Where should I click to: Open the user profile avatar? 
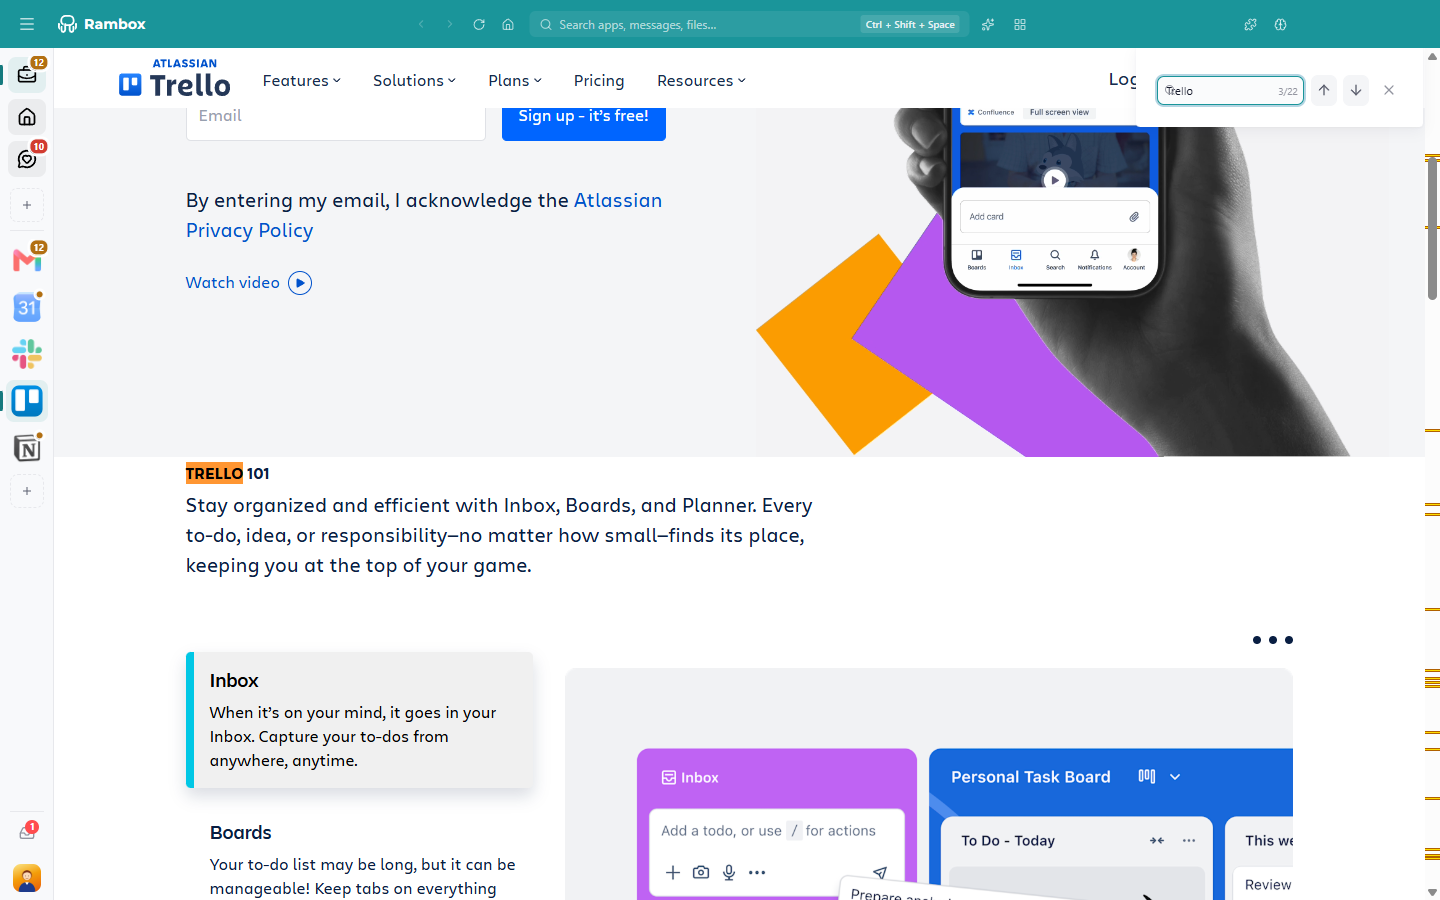(x=27, y=878)
